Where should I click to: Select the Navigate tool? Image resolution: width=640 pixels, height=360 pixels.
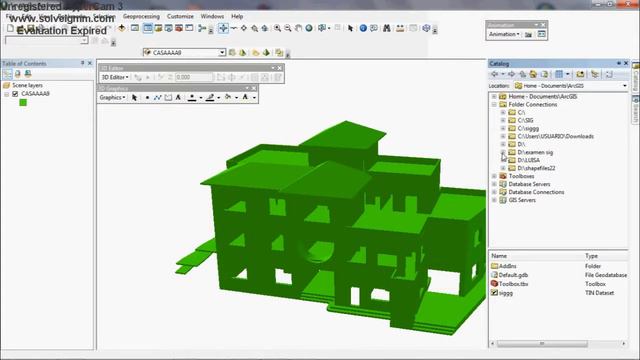click(x=223, y=28)
